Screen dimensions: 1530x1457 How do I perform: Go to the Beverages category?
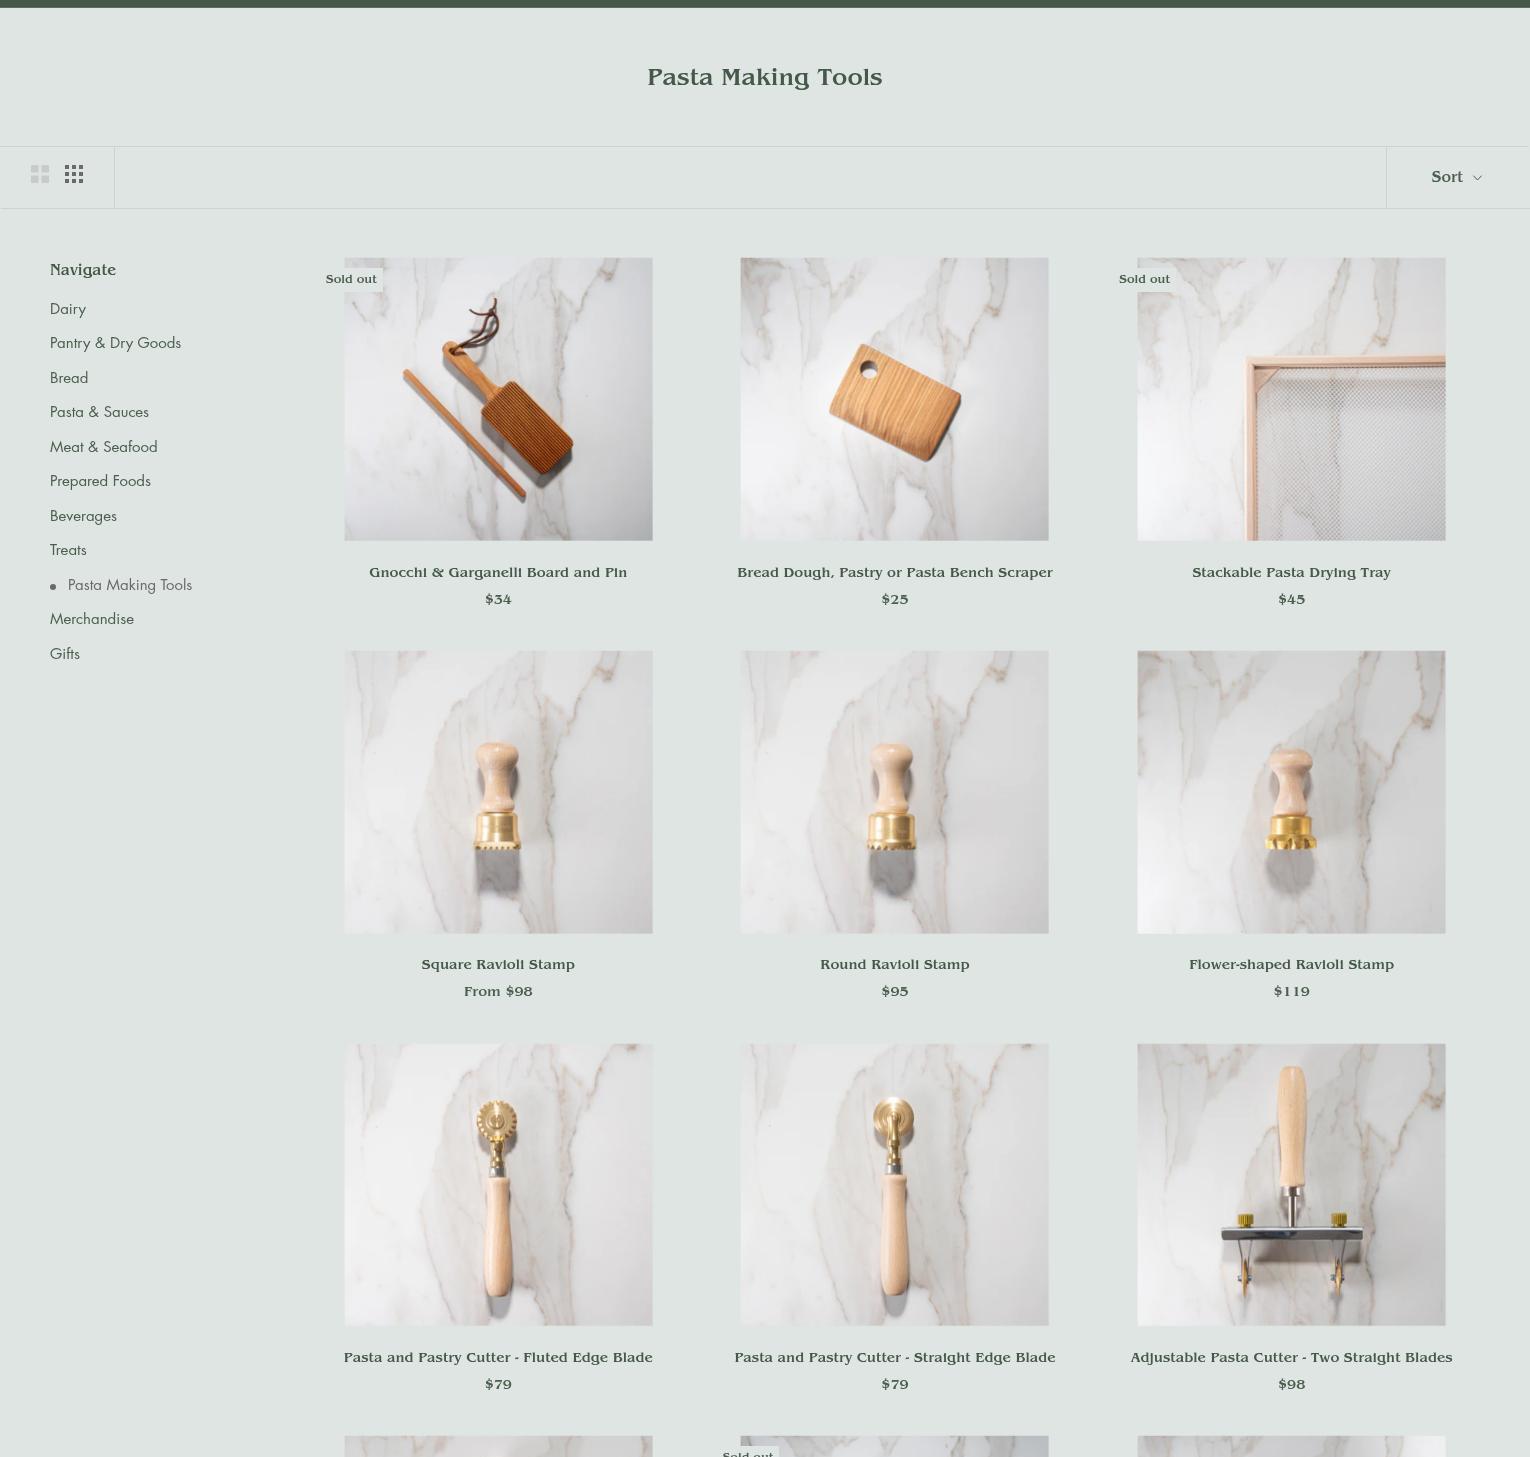[83, 516]
